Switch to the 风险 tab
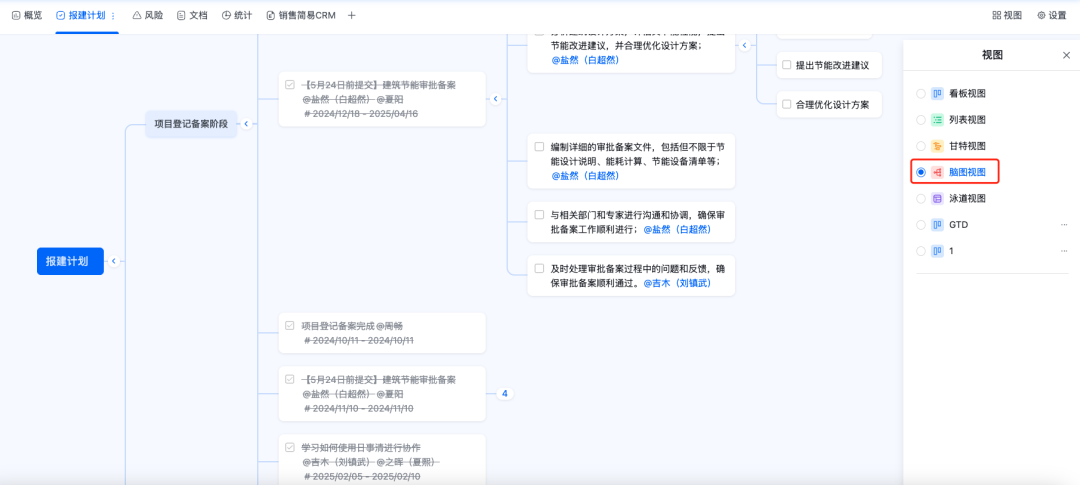 click(148, 15)
